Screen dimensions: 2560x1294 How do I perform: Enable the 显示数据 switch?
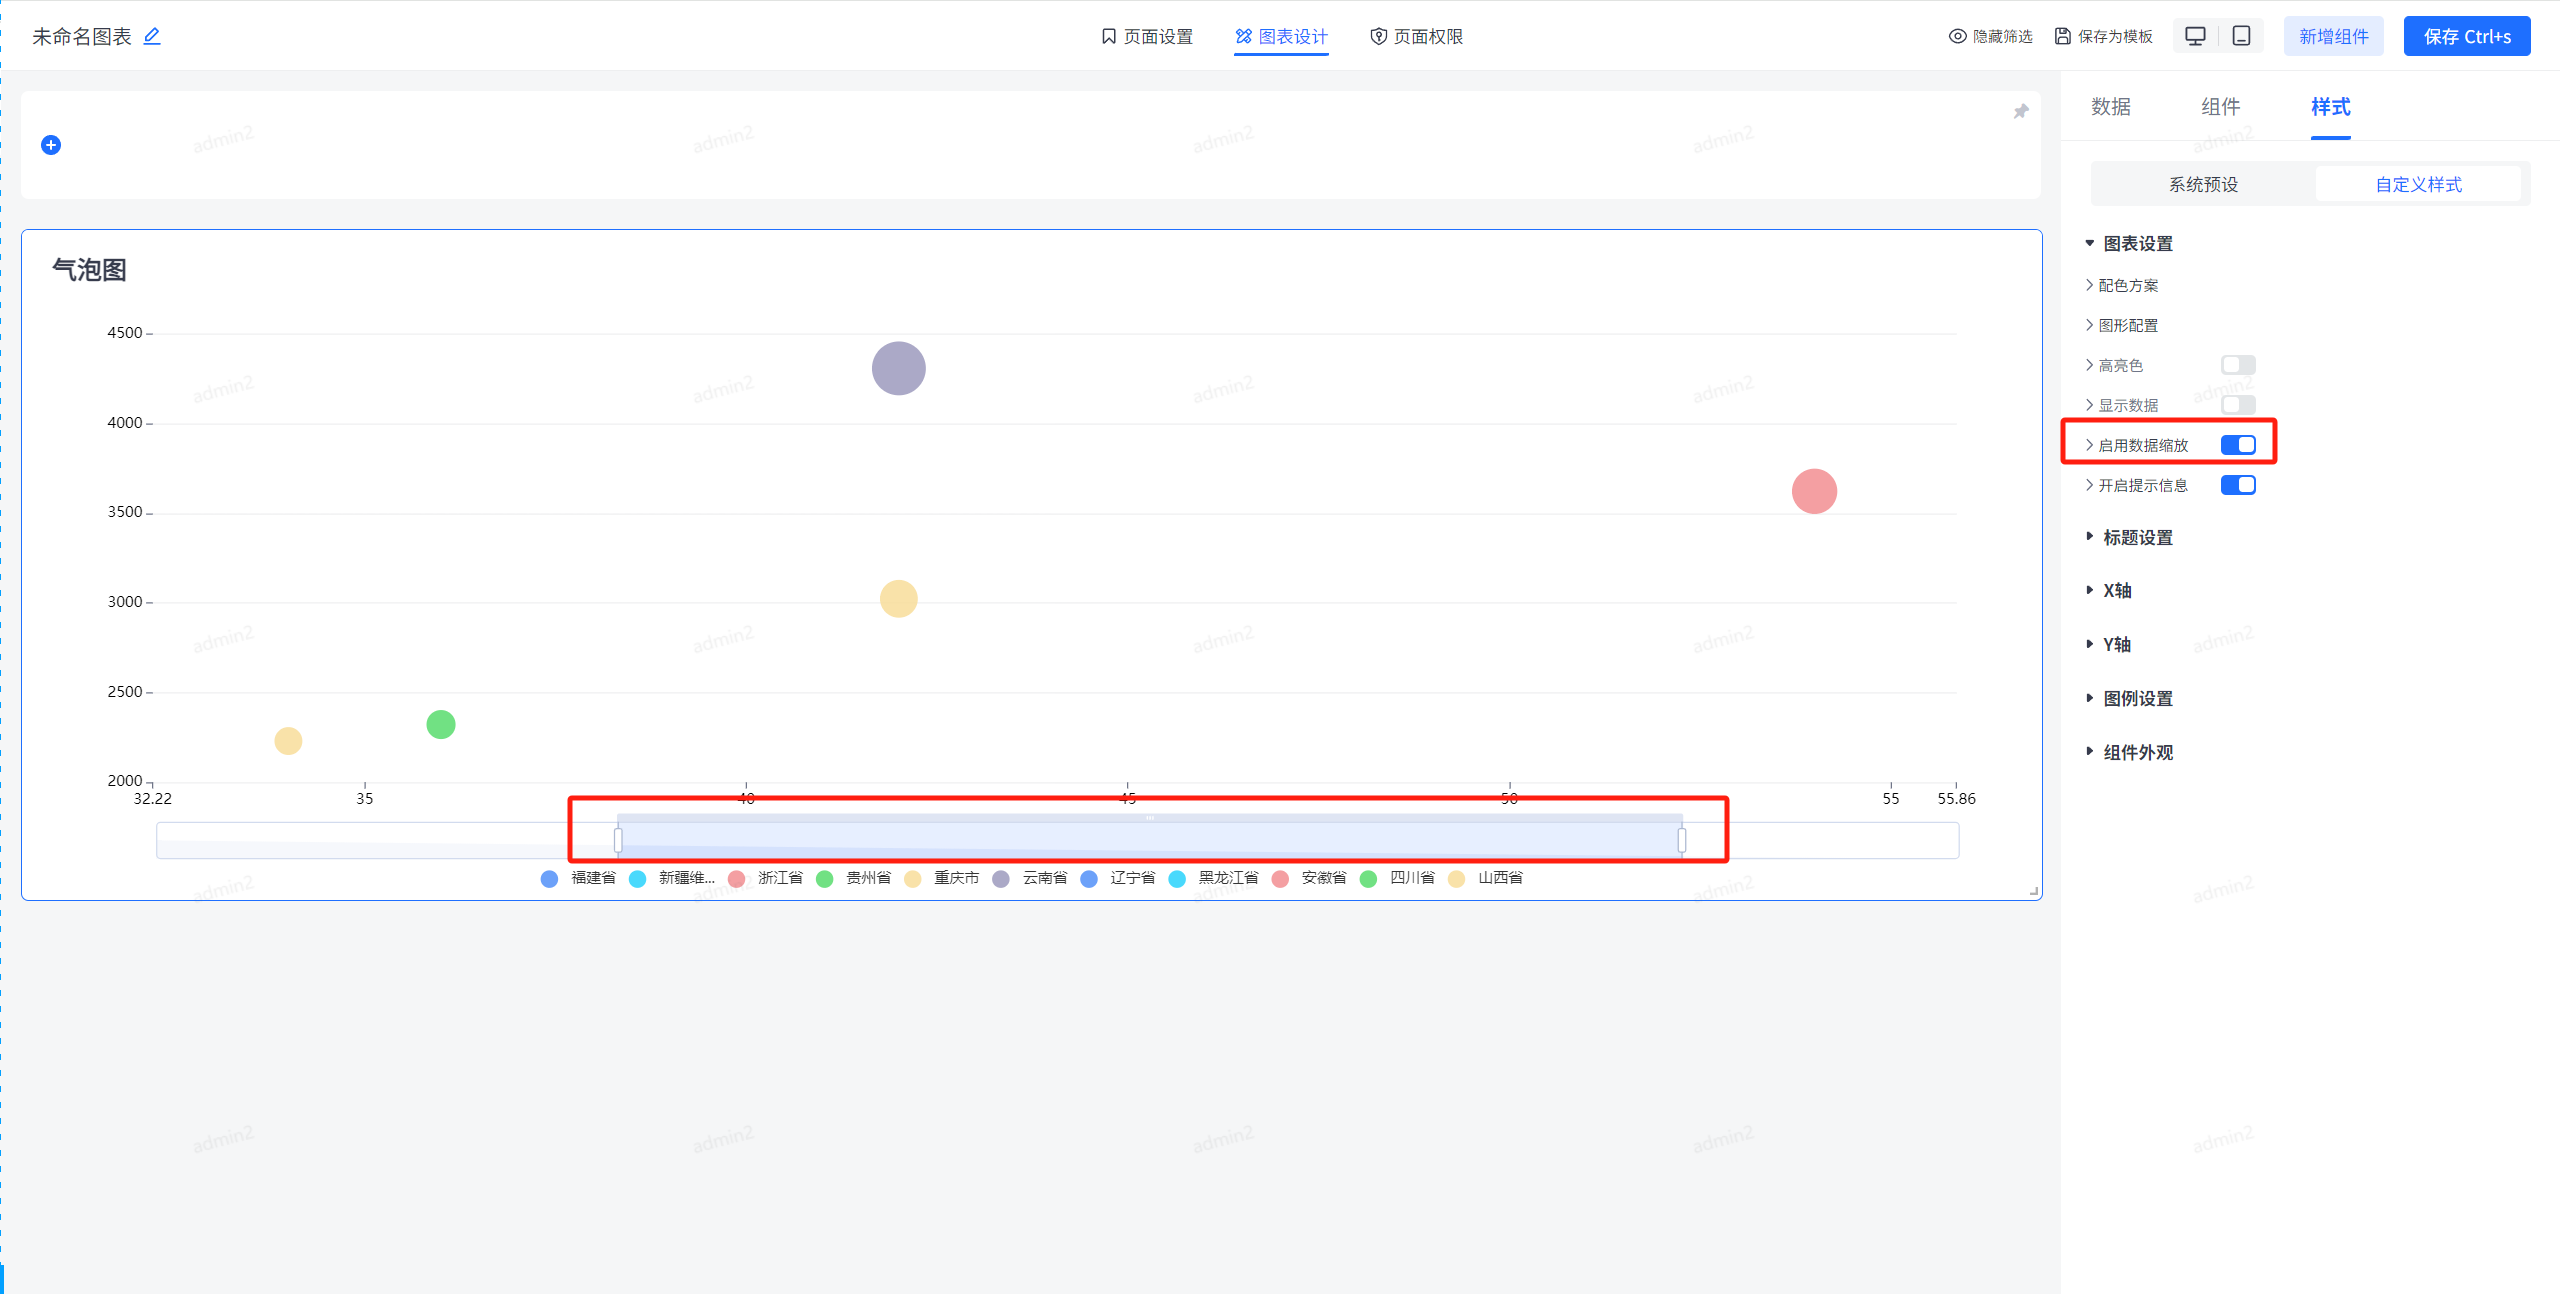pyautogui.click(x=2238, y=405)
